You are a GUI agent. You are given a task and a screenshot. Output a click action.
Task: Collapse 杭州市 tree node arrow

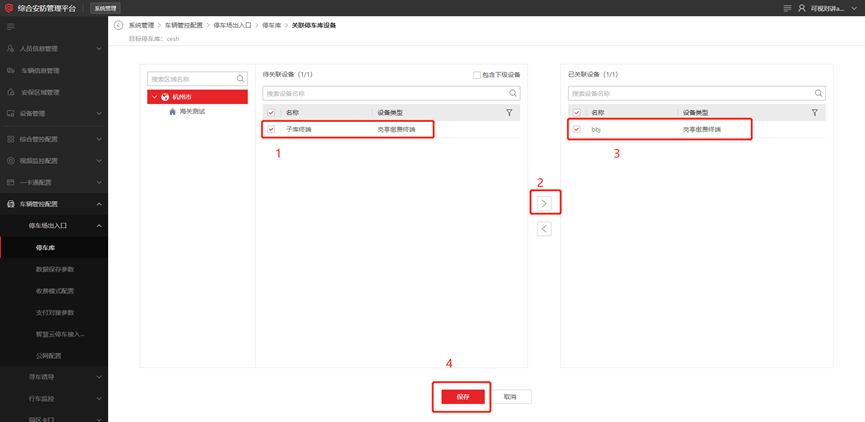pyautogui.click(x=154, y=97)
